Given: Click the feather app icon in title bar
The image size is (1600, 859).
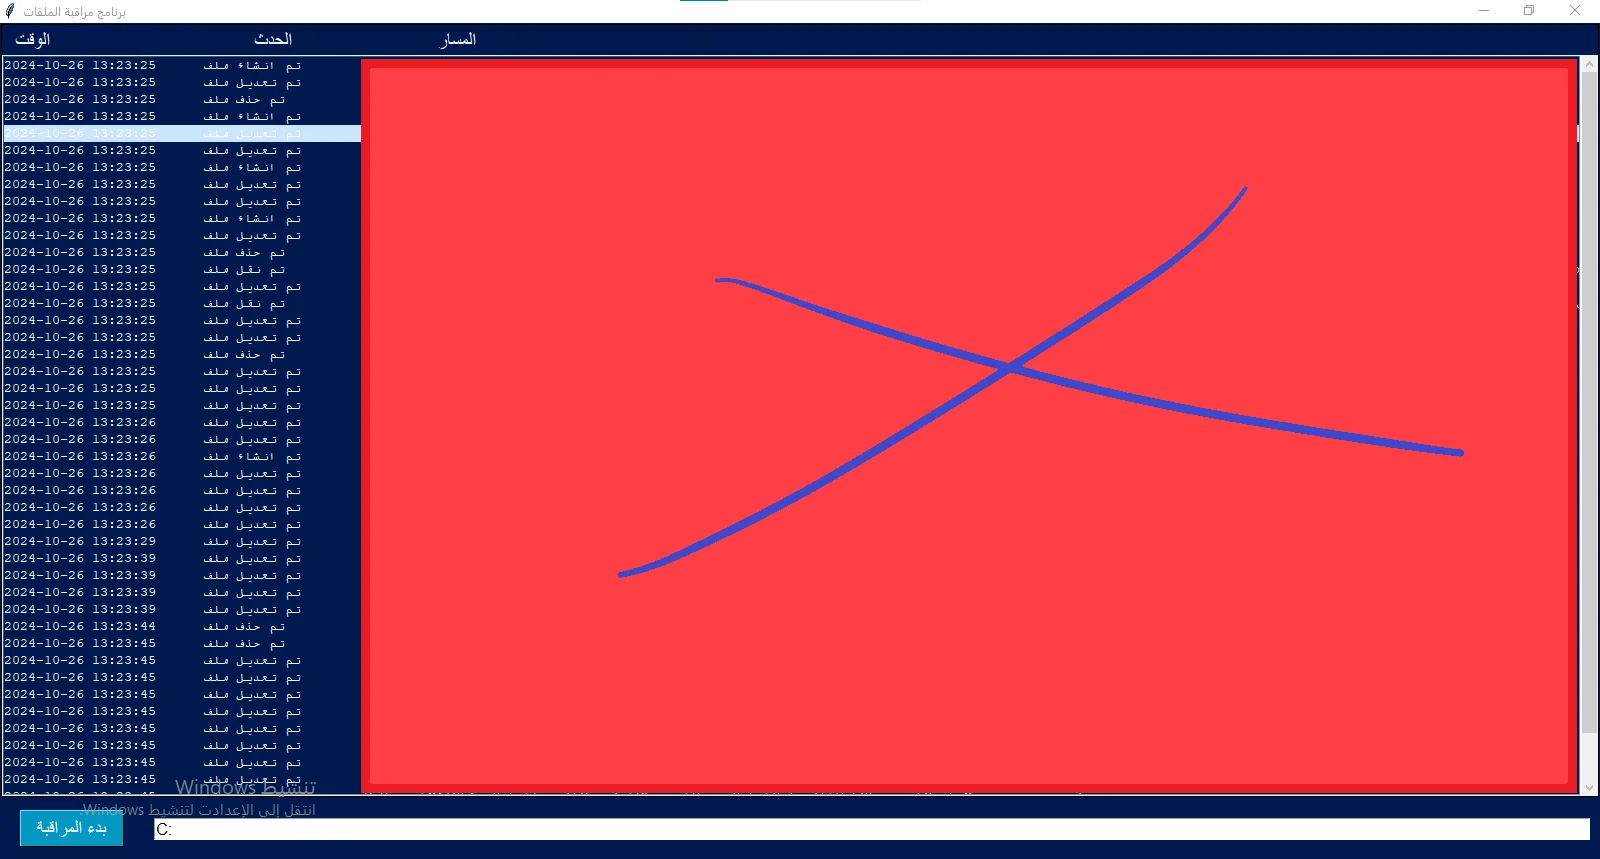Looking at the screenshot, I should (x=10, y=11).
